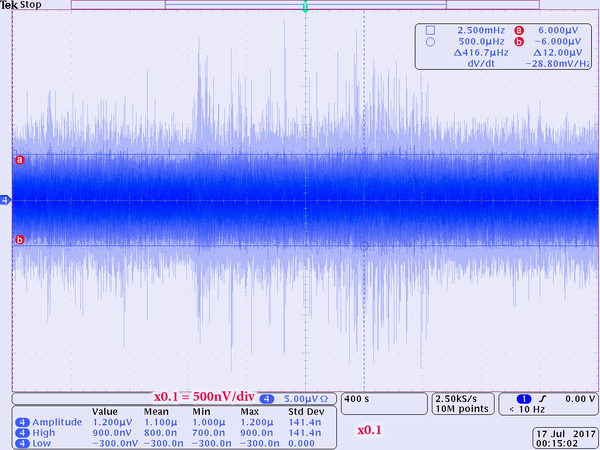Click channel 4 badge beside 5.00µV
The image size is (600, 450).
click(267, 399)
